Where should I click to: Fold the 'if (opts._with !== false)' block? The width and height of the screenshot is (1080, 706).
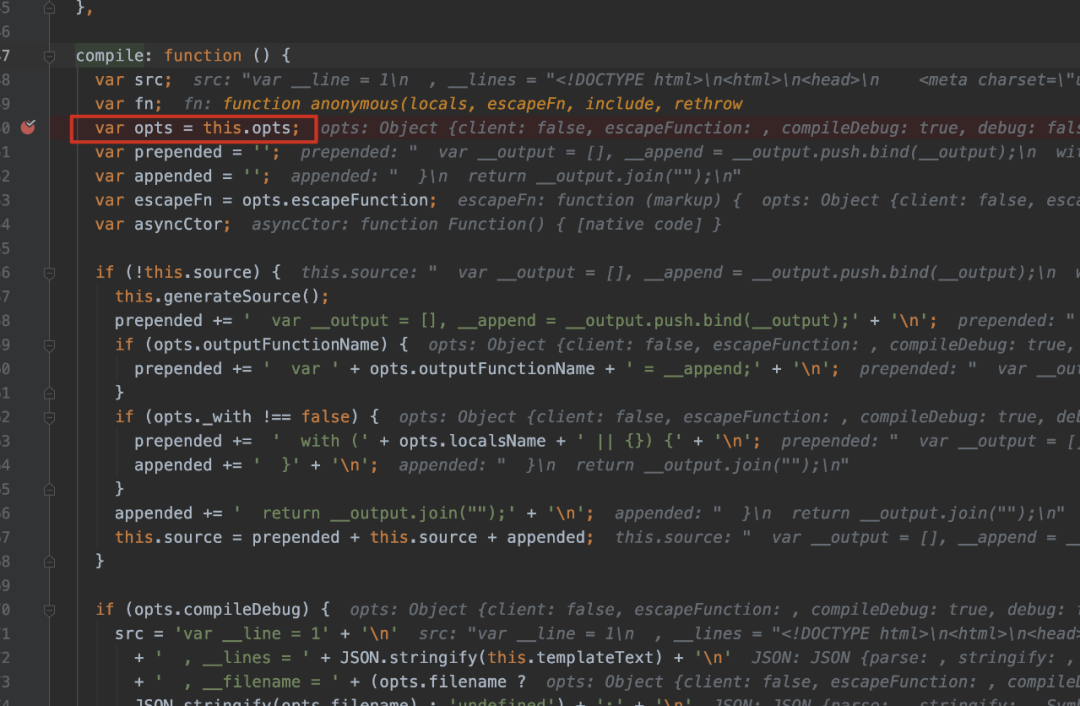coord(49,417)
